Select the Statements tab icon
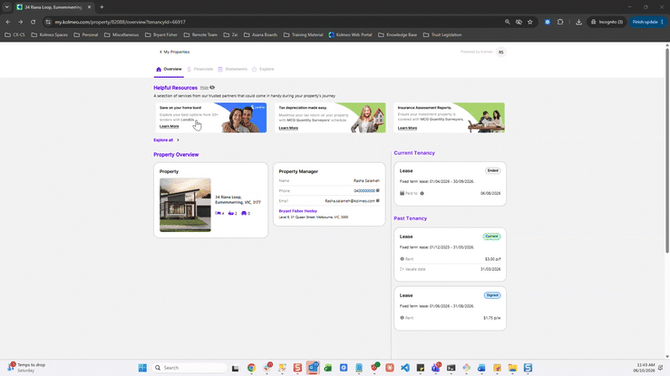Image resolution: width=670 pixels, height=376 pixels. click(x=220, y=69)
